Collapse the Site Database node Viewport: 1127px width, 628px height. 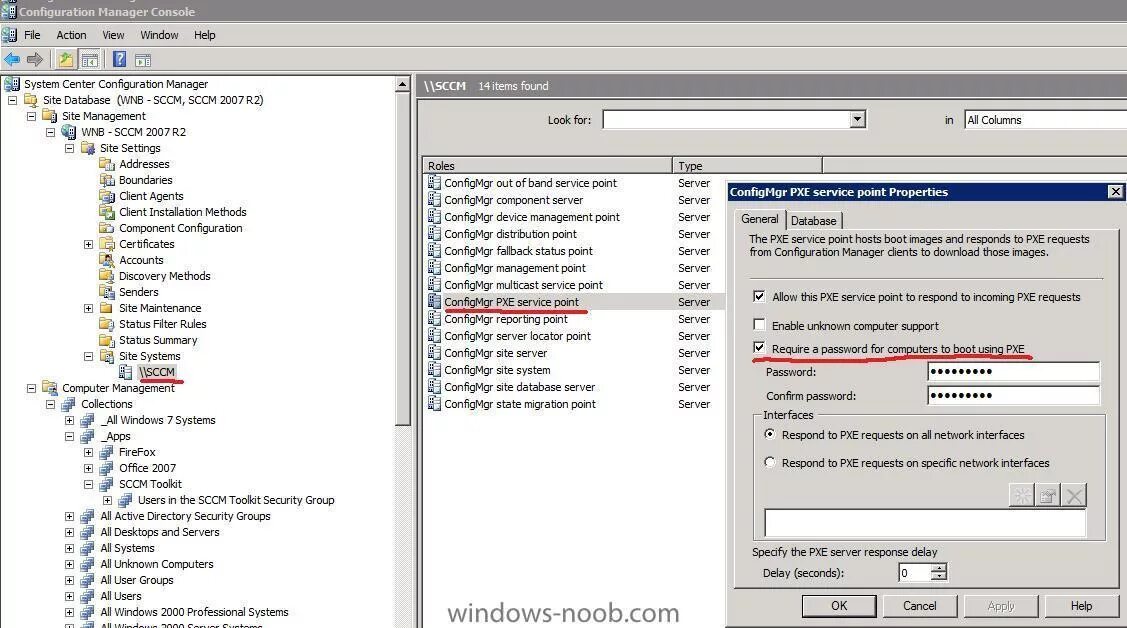[12, 100]
